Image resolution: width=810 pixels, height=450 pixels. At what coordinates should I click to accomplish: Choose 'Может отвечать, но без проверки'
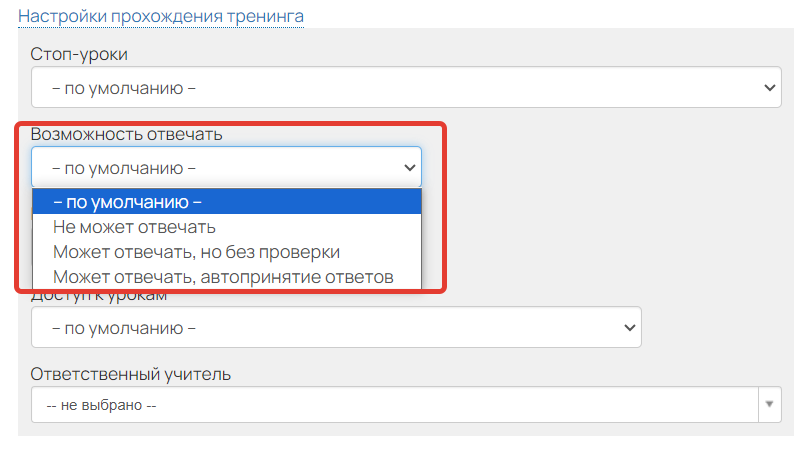pyautogui.click(x=227, y=252)
